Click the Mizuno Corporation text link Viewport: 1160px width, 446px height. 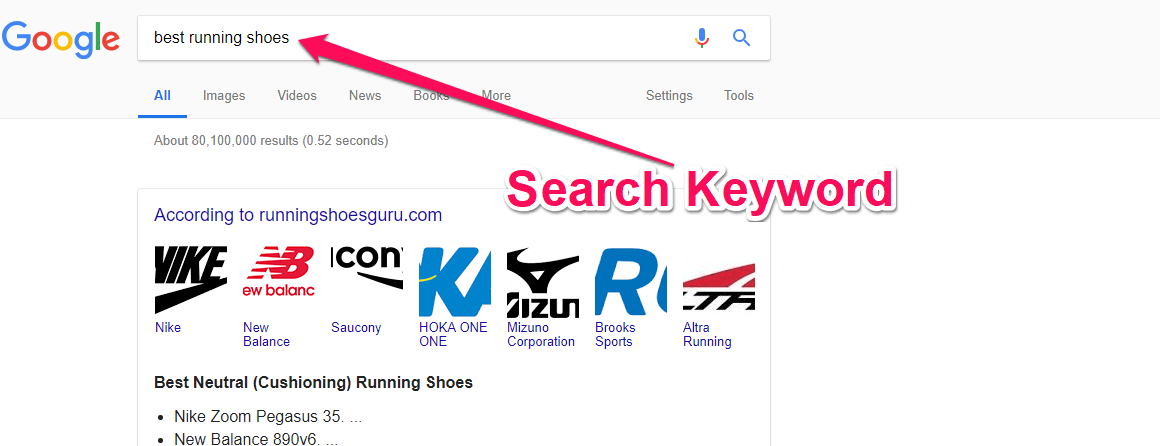[x=541, y=334]
